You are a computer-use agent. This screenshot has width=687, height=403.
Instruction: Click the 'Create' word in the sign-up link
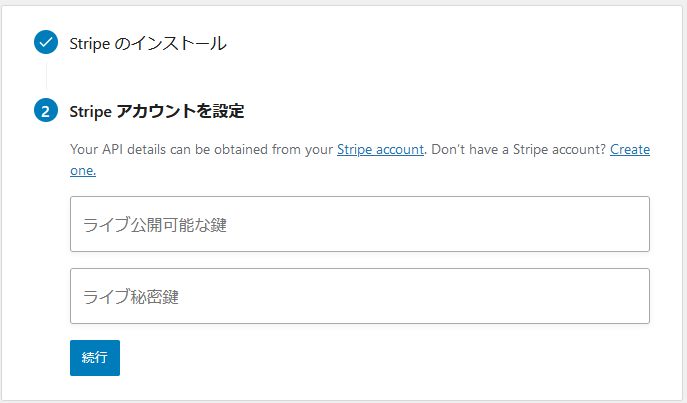tap(630, 149)
